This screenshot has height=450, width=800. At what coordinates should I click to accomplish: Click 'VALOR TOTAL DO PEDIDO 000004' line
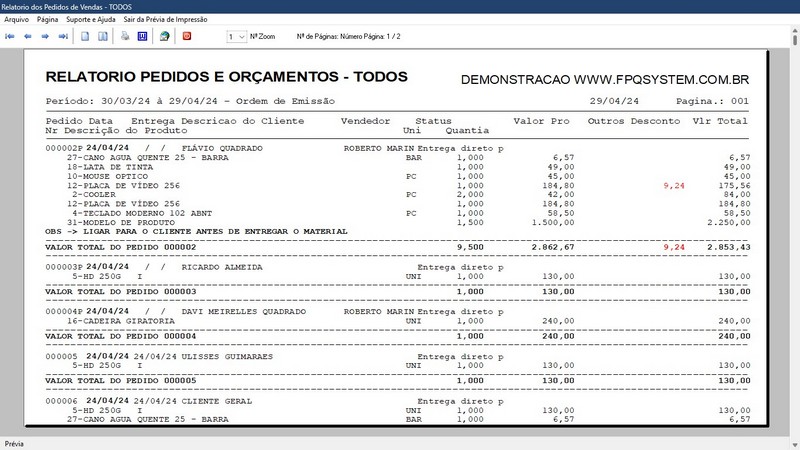click(x=120, y=336)
